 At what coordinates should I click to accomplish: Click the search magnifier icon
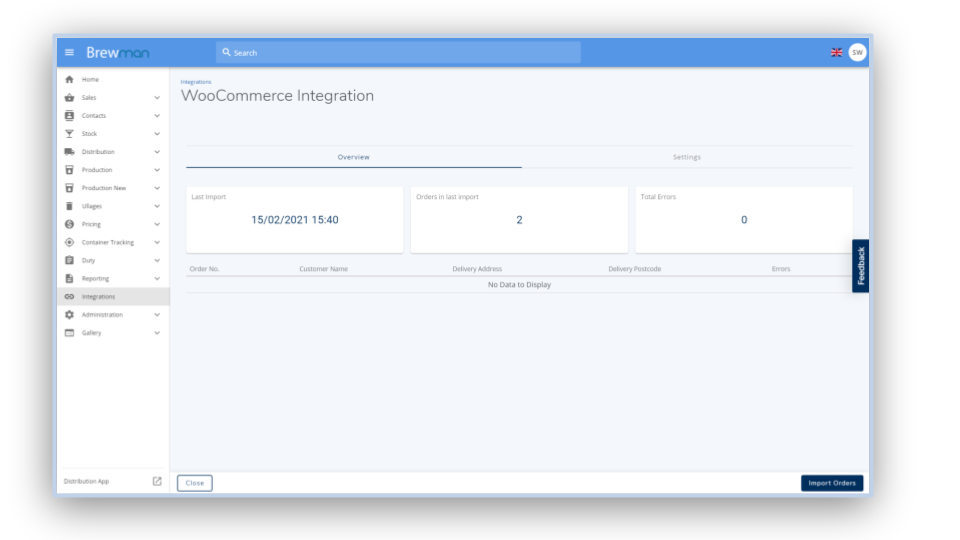[227, 53]
